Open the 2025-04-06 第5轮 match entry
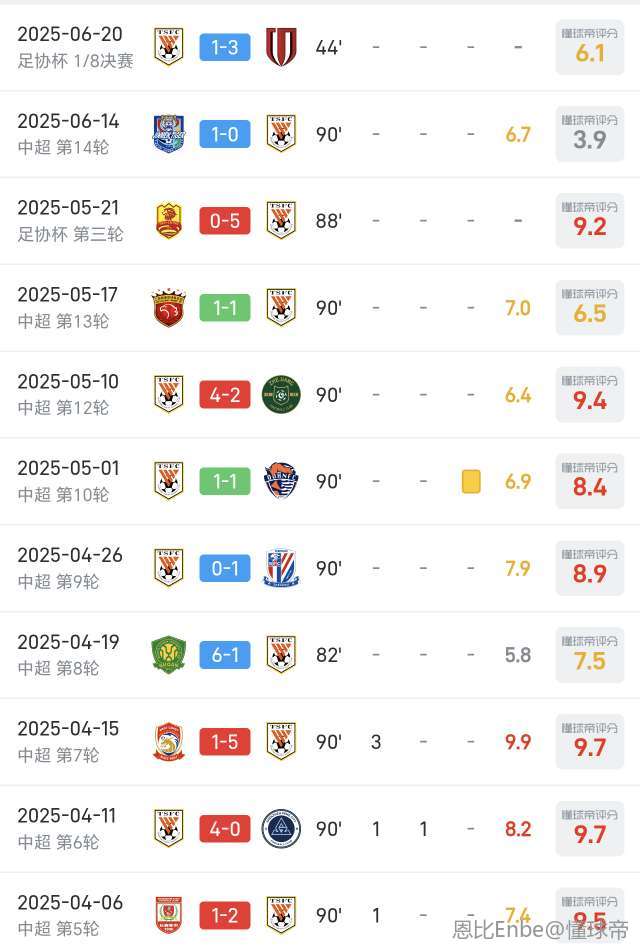640x952 pixels. (x=320, y=913)
